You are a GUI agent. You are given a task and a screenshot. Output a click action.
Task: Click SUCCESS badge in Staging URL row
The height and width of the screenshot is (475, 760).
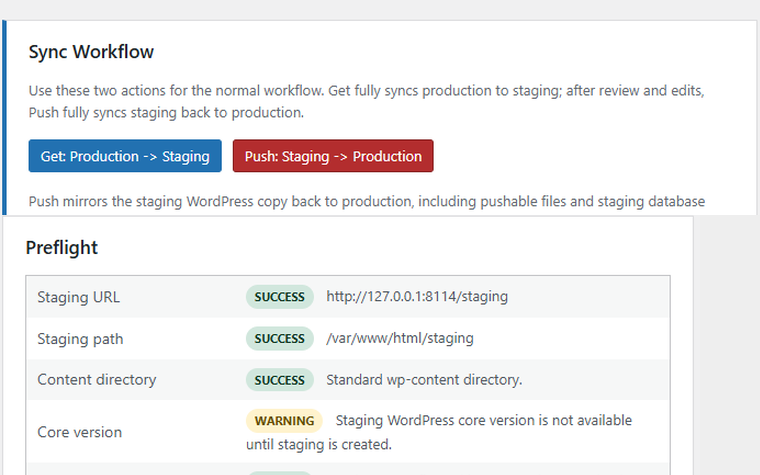(x=280, y=297)
